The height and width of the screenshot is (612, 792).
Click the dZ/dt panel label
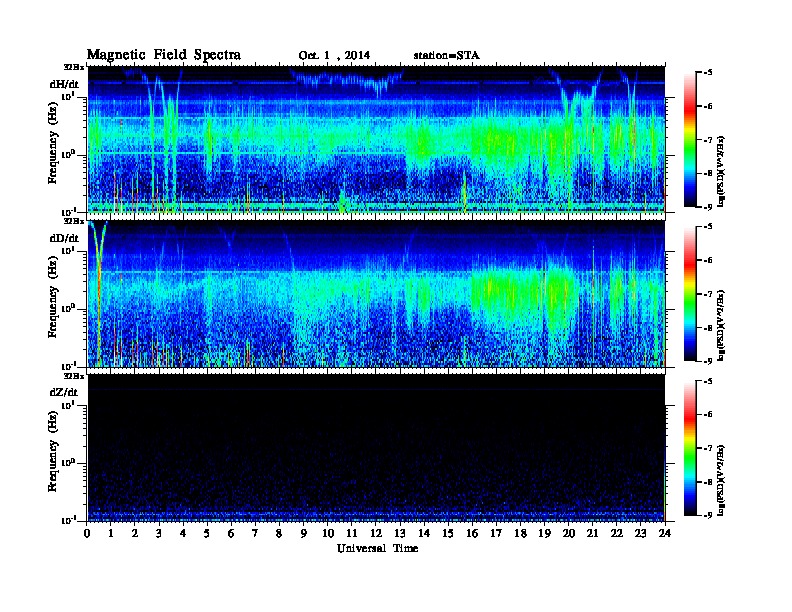[x=64, y=392]
